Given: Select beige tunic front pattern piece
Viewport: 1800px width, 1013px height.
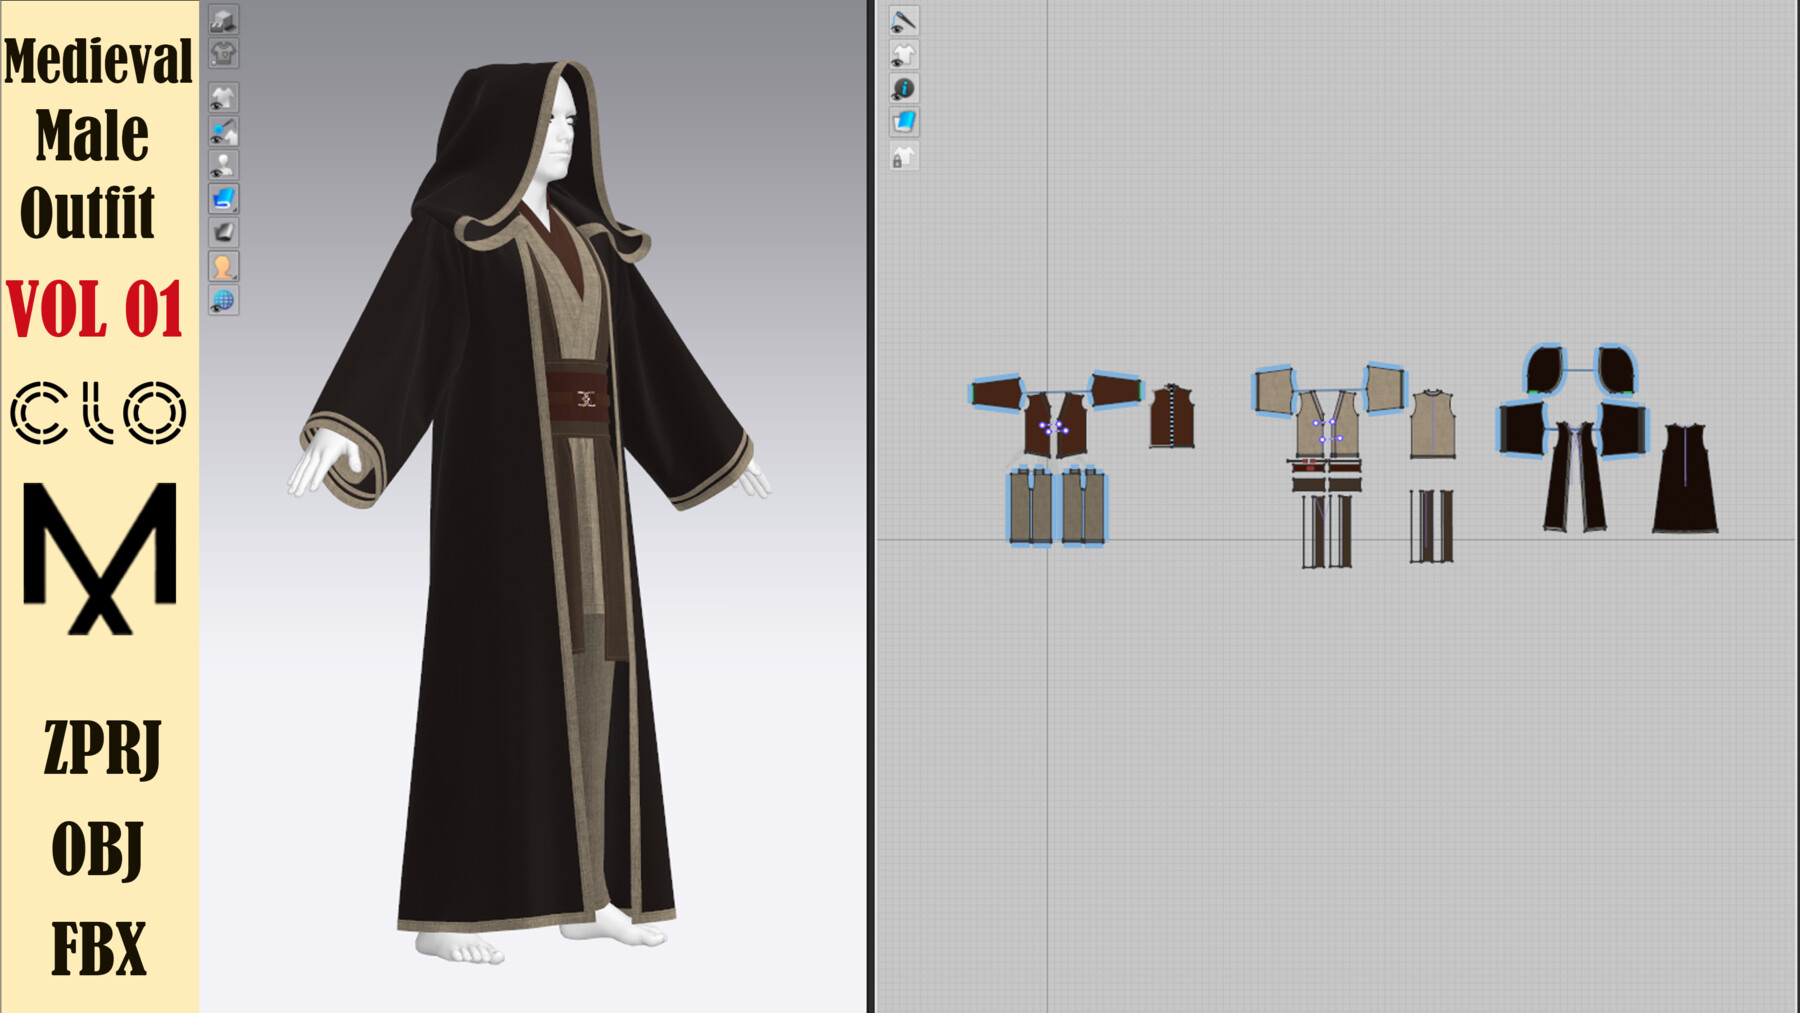Looking at the screenshot, I should (1327, 424).
